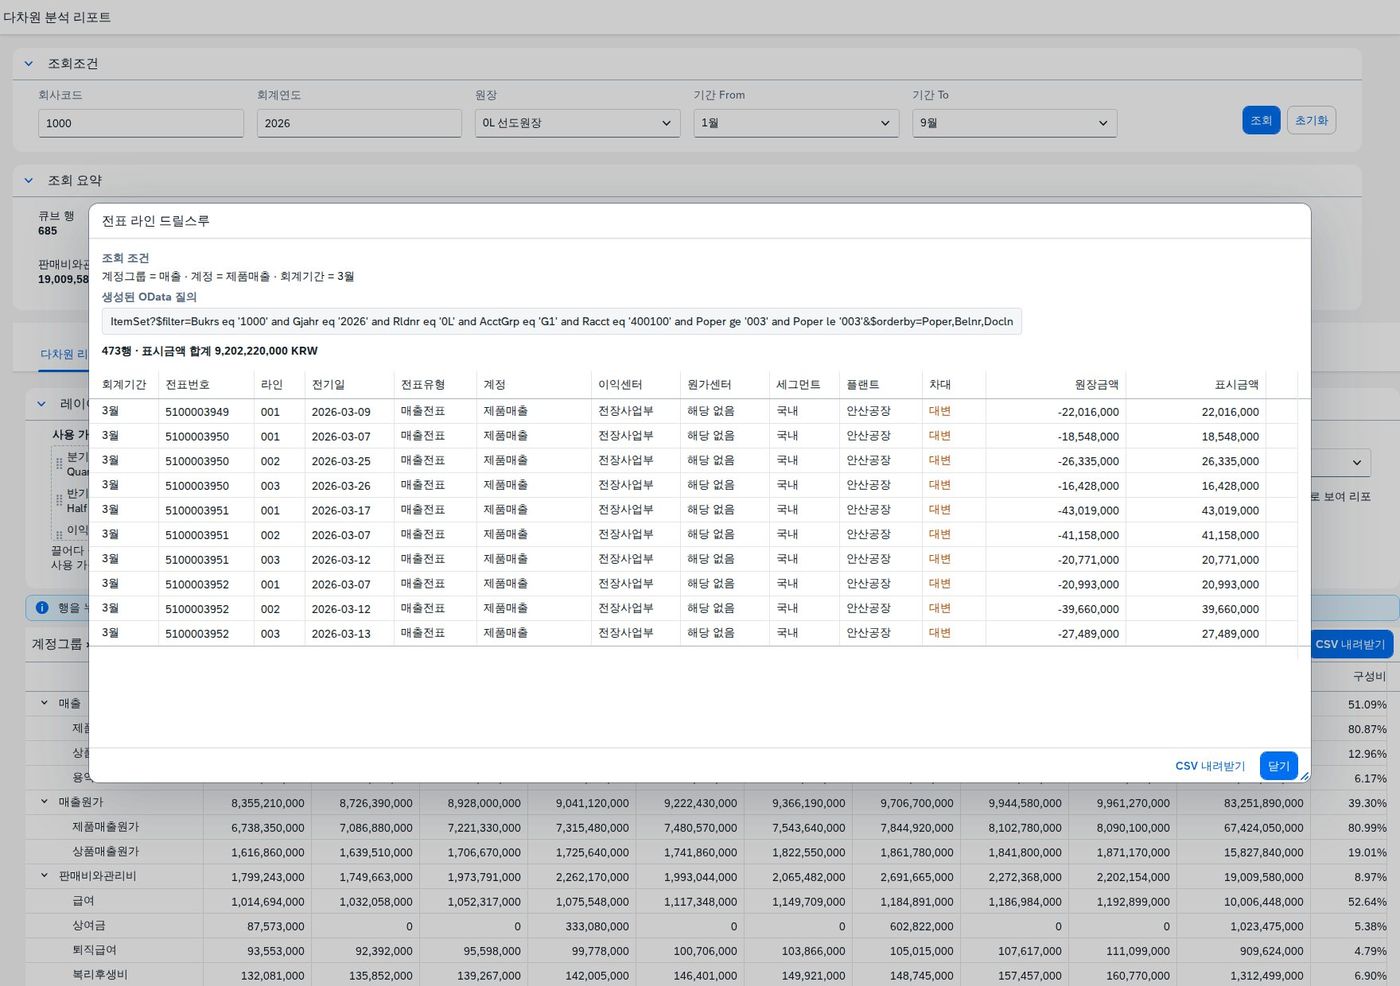Click the display amount 27,489,000
This screenshot has height=986, width=1400.
point(1230,634)
